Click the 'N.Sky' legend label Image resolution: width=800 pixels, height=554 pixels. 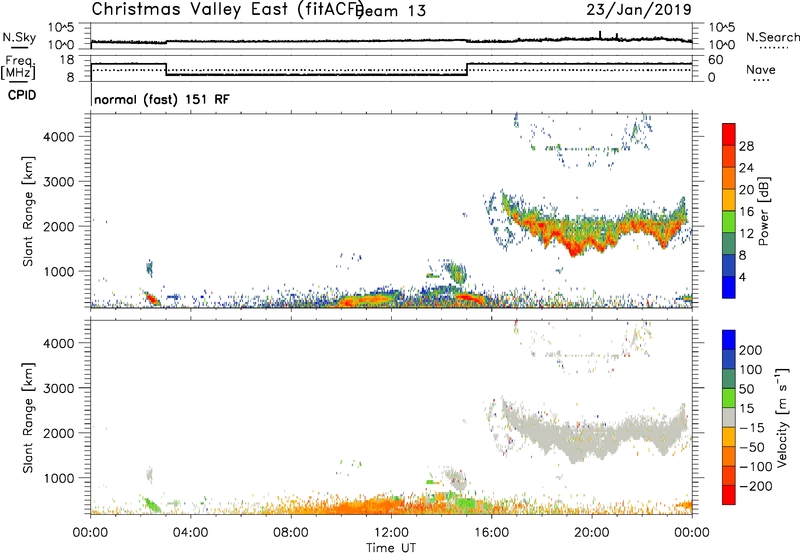tap(19, 37)
